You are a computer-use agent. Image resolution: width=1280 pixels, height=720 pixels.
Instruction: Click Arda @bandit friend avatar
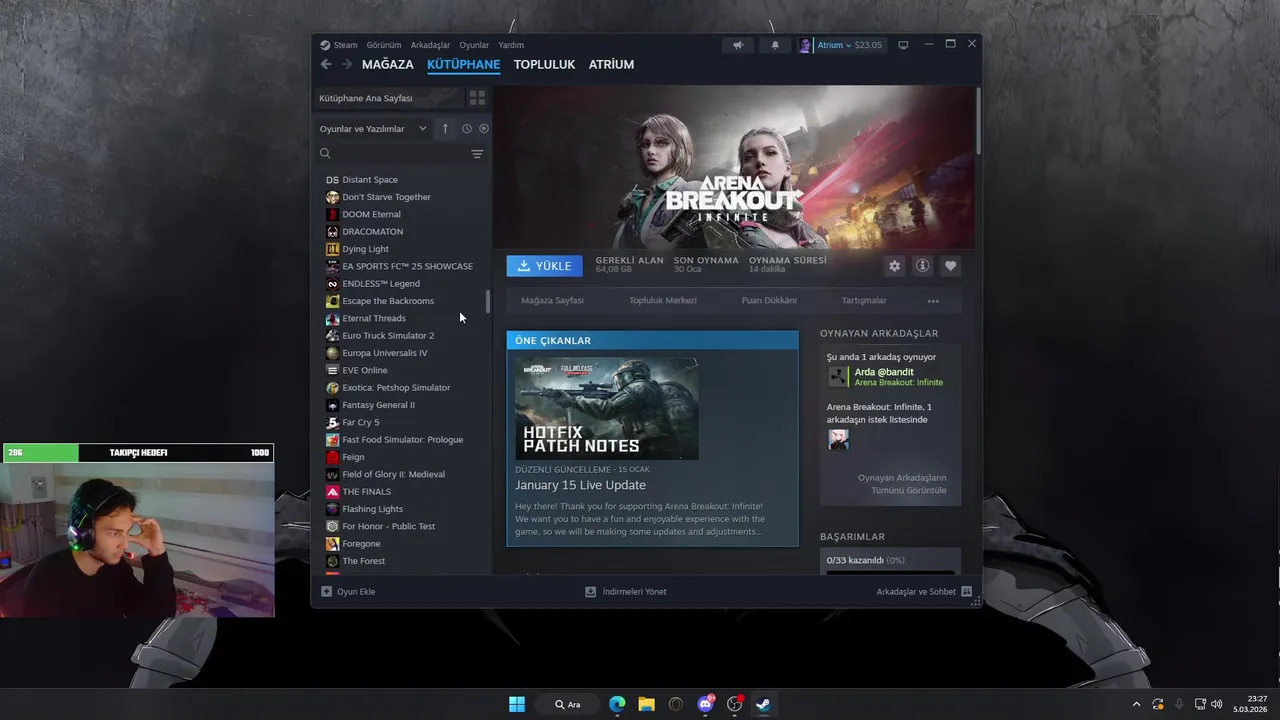(x=838, y=377)
